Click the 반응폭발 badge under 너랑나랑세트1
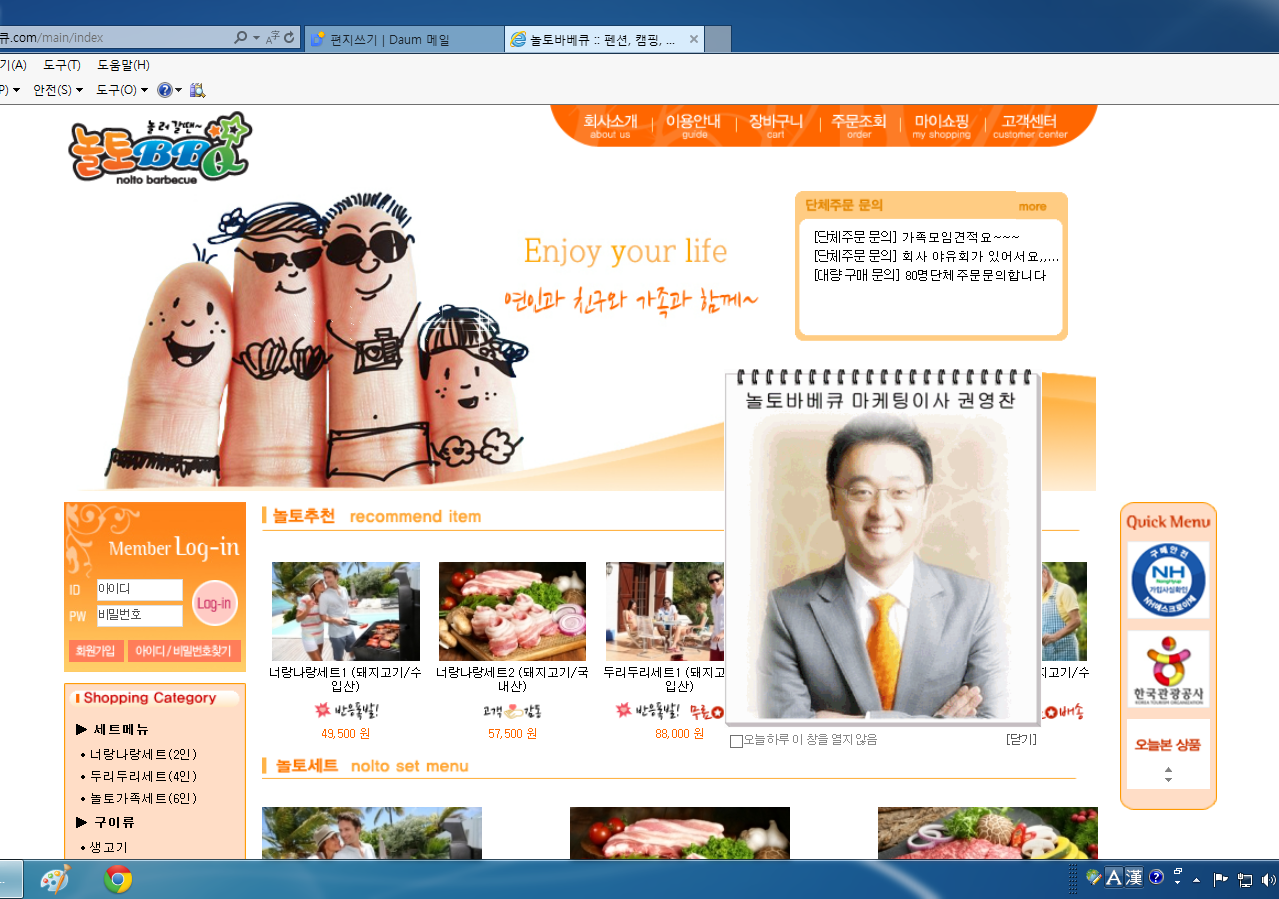 click(346, 711)
